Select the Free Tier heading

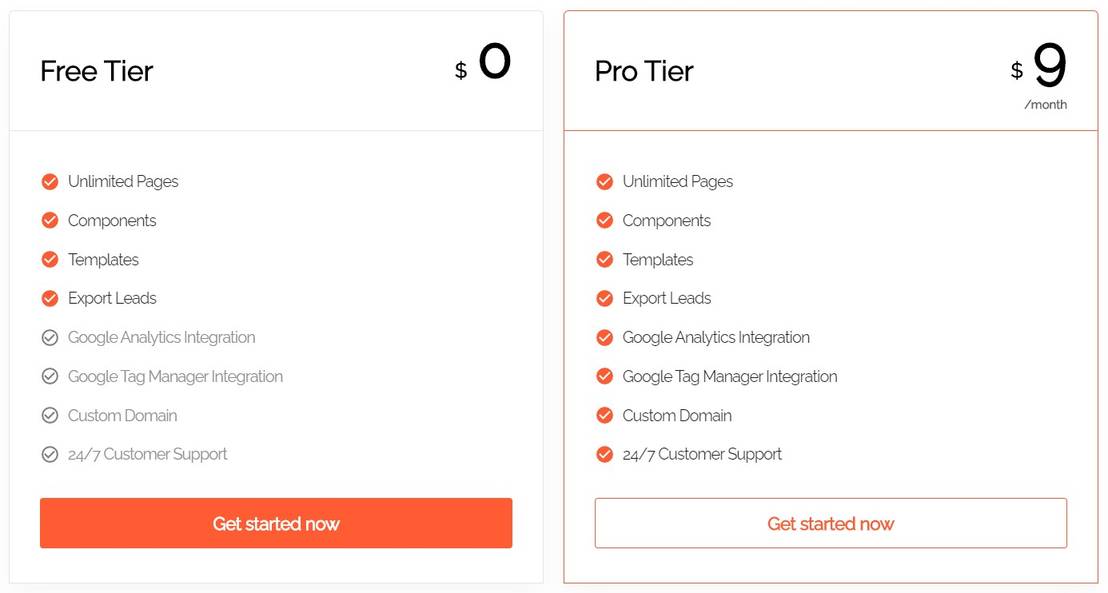(x=97, y=71)
